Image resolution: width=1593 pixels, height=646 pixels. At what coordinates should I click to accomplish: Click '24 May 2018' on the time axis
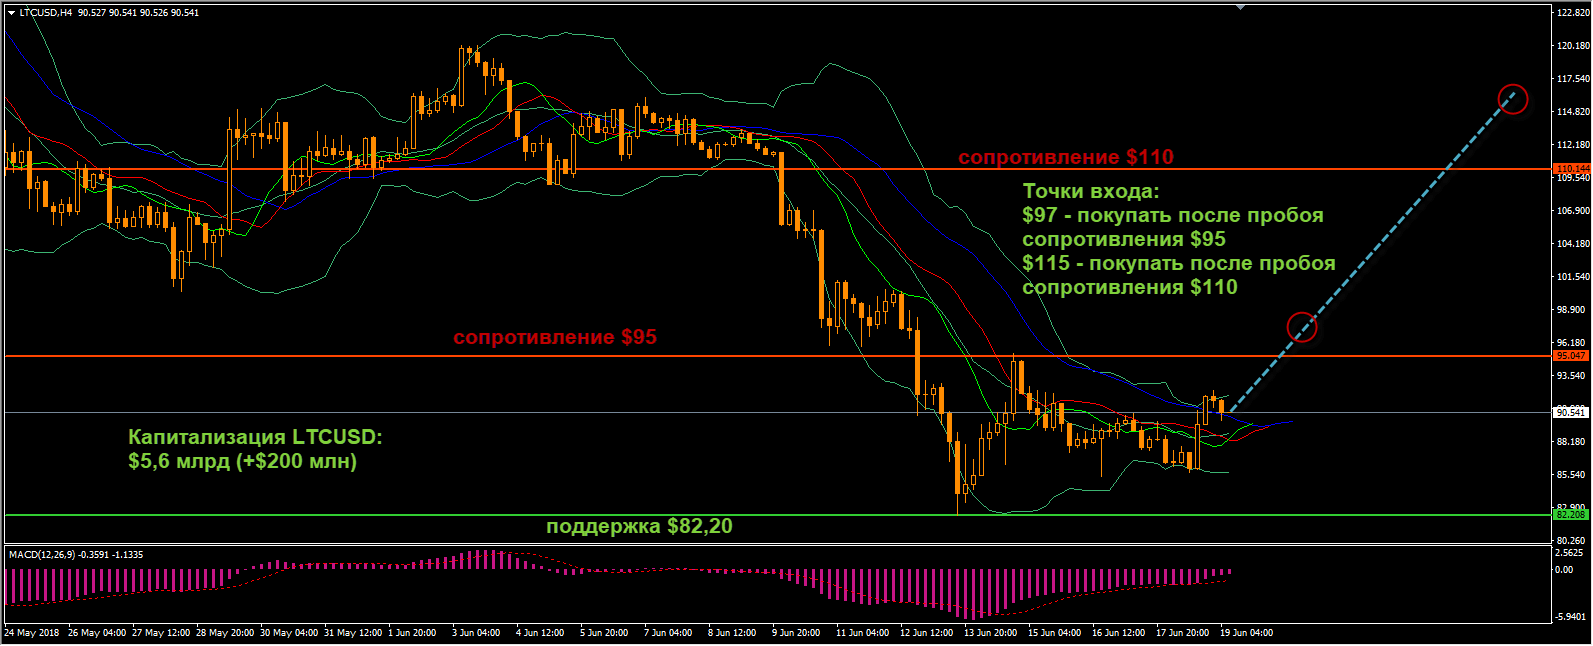coord(32,633)
